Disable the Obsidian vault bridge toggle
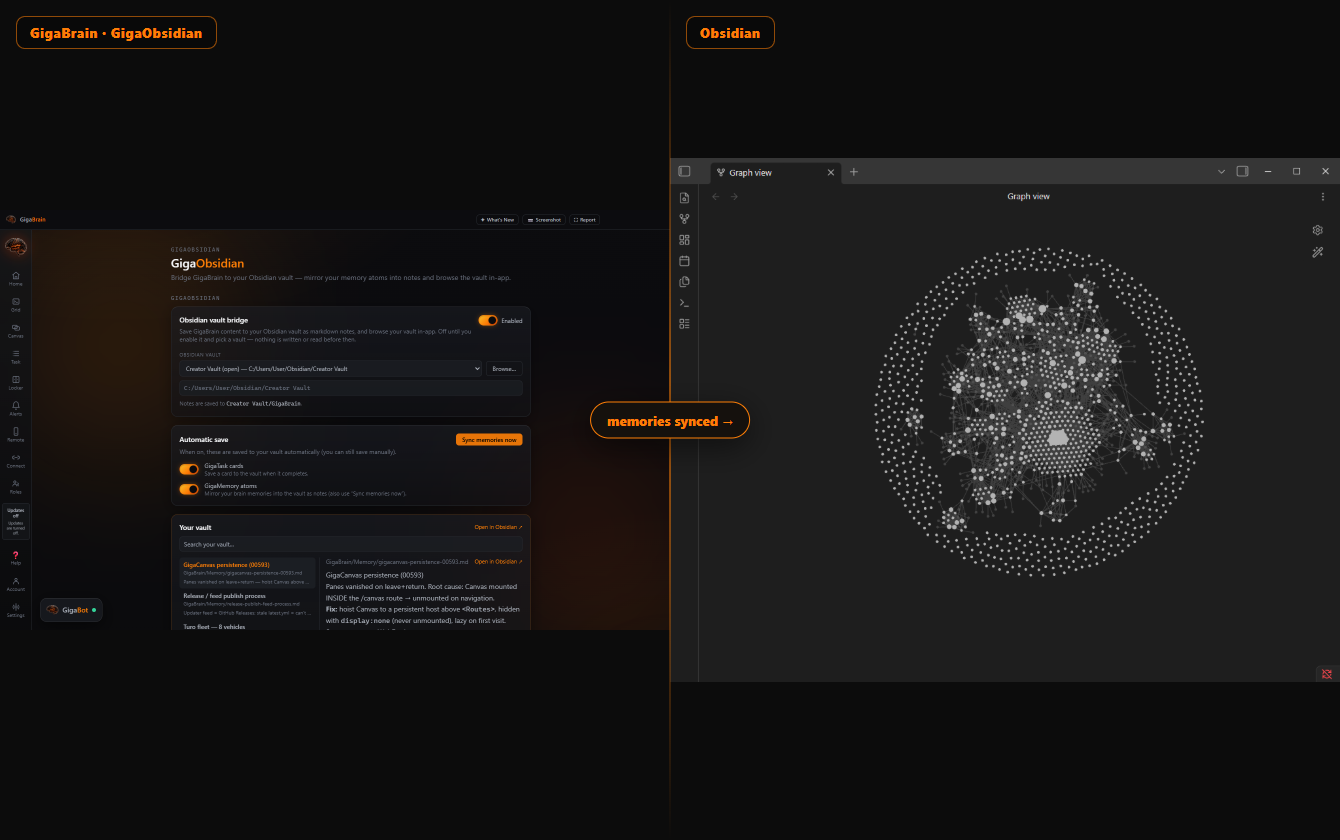 (488, 321)
